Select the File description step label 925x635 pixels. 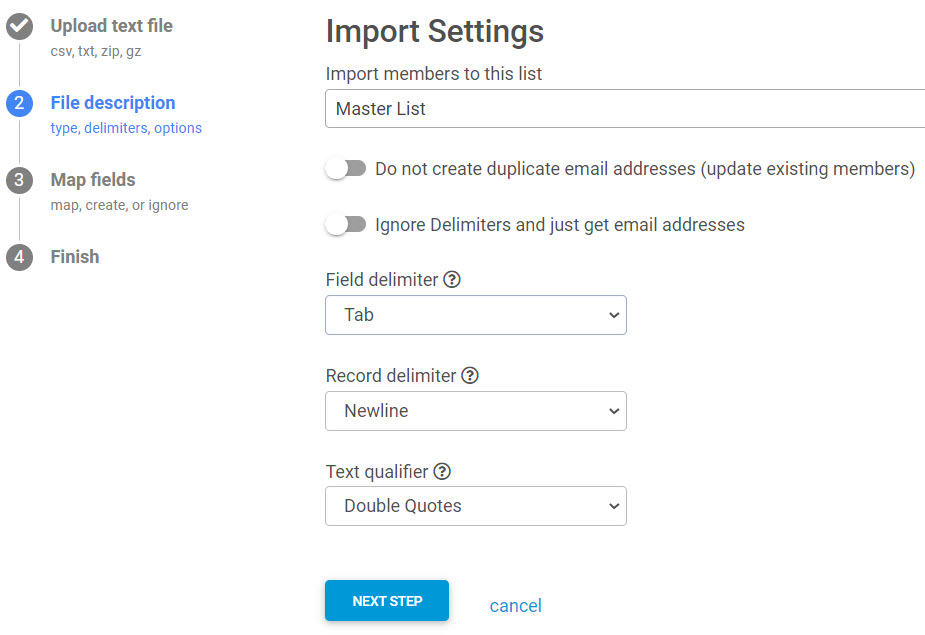pyautogui.click(x=113, y=103)
